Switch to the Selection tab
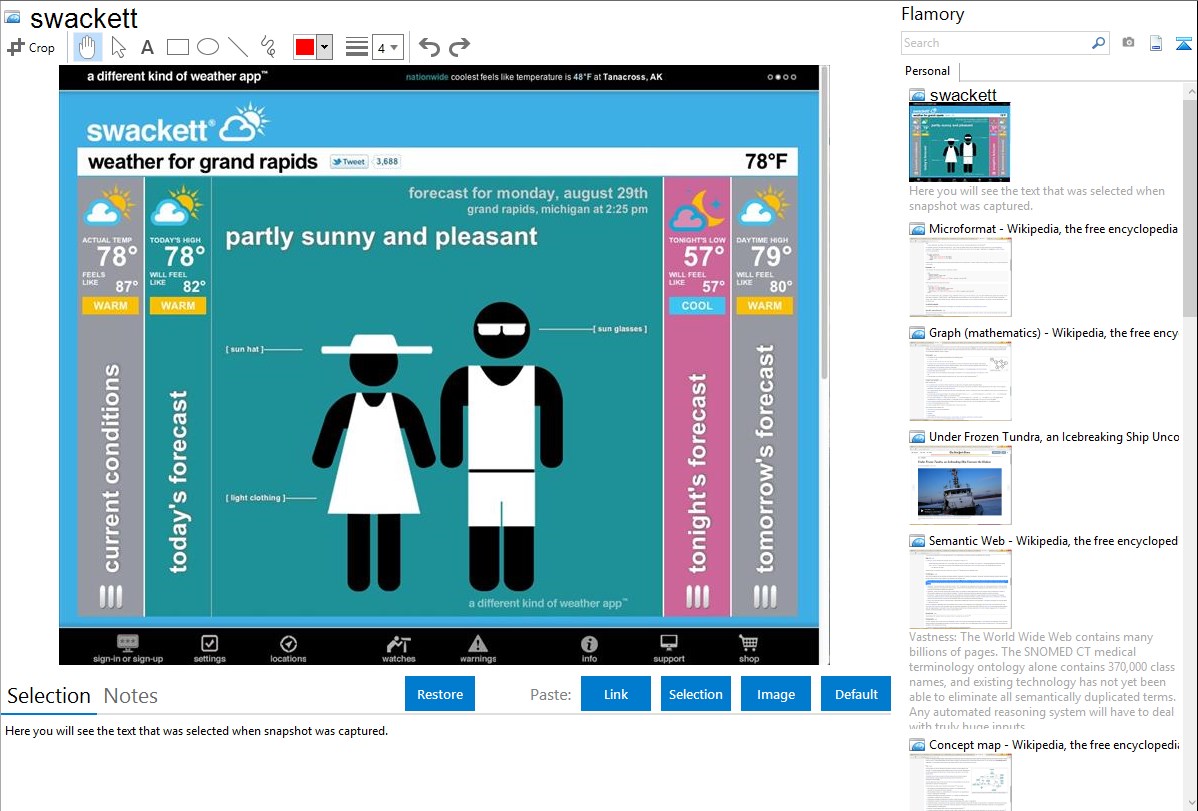The image size is (1198, 811). pos(49,696)
